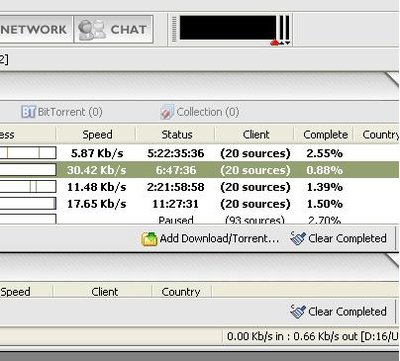The height and width of the screenshot is (361, 400).
Task: Click the 0.88% complete value
Action: point(324,170)
